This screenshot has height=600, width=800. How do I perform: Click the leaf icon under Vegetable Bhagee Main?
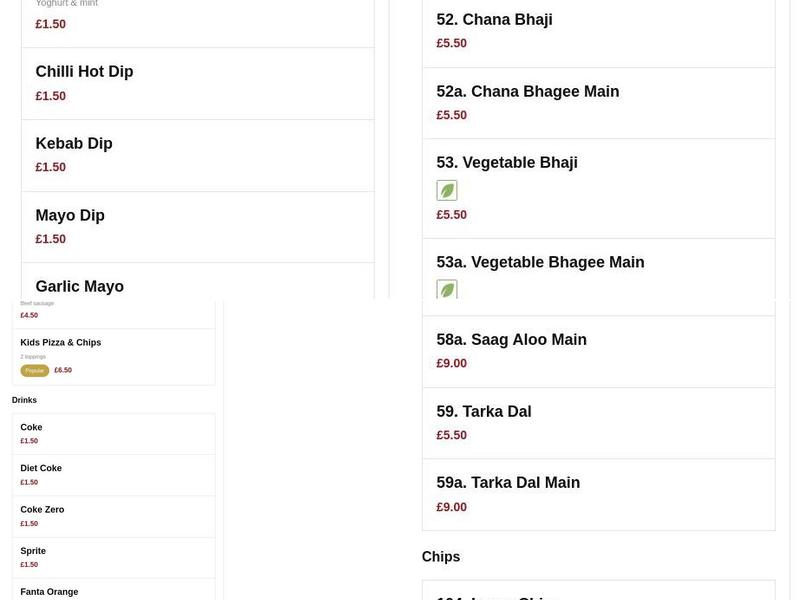click(x=447, y=290)
